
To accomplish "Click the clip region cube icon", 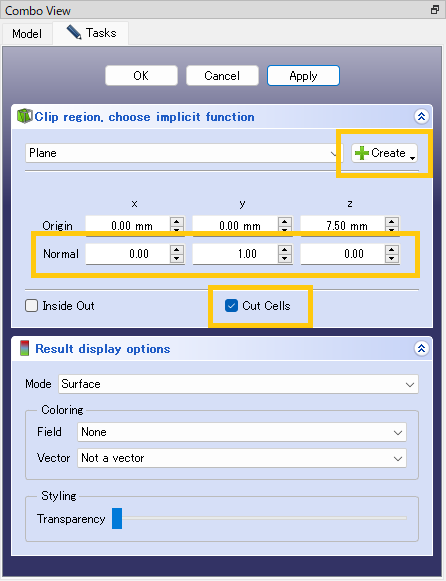I will (24, 116).
